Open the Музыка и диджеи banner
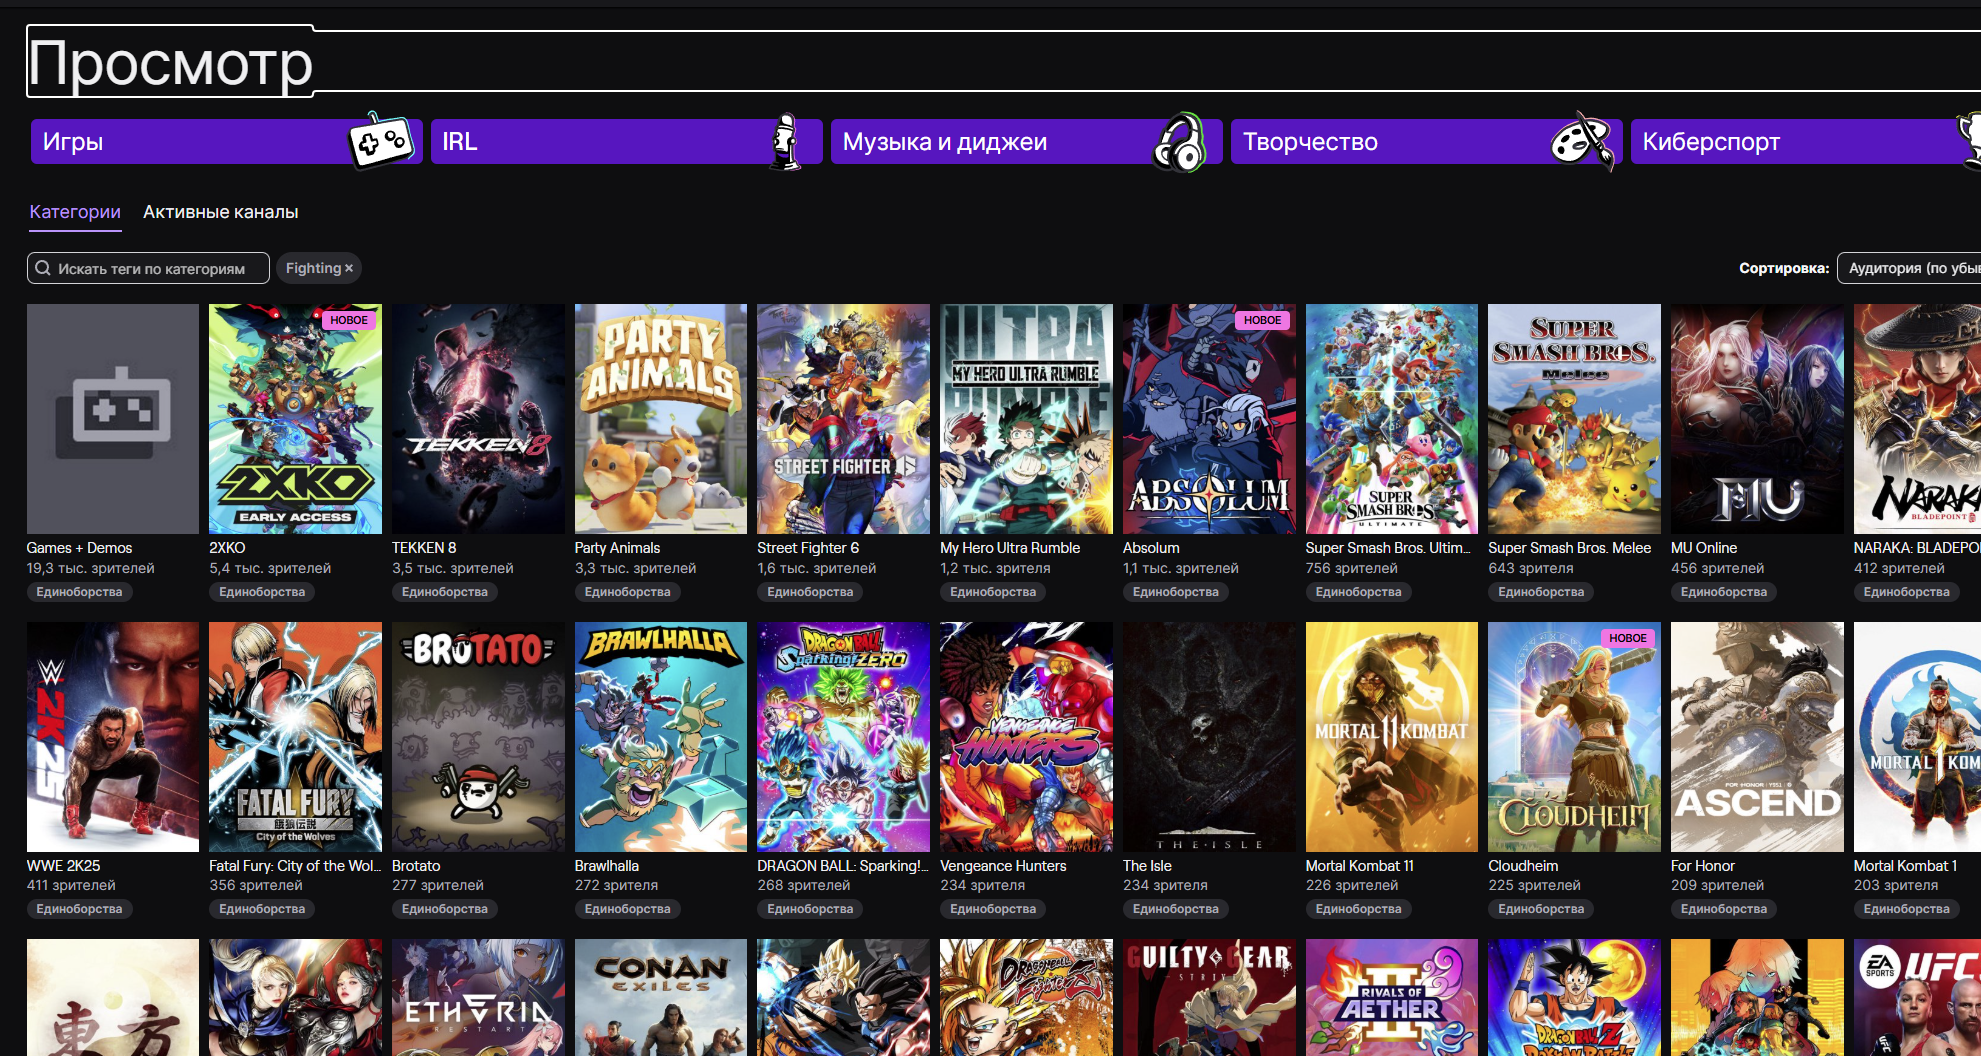Screen dimensions: 1981x1056 tap(1026, 142)
